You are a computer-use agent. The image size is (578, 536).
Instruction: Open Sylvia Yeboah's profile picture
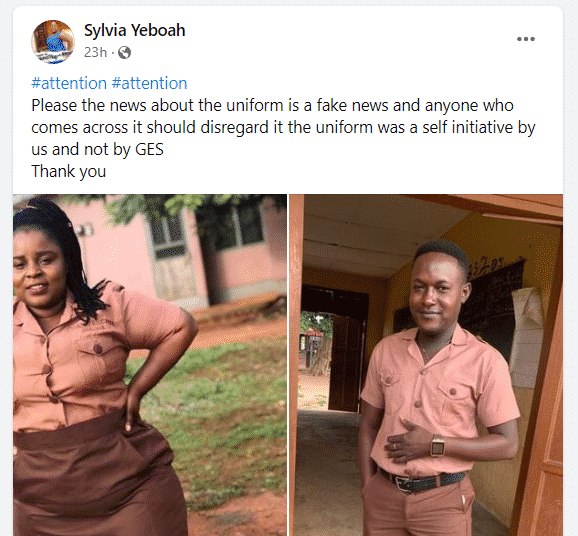tap(53, 42)
